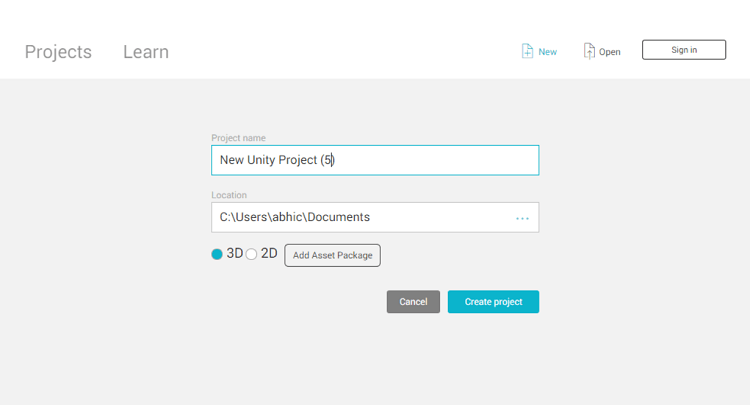
Task: Select the 2D radio button
Action: [251, 255]
